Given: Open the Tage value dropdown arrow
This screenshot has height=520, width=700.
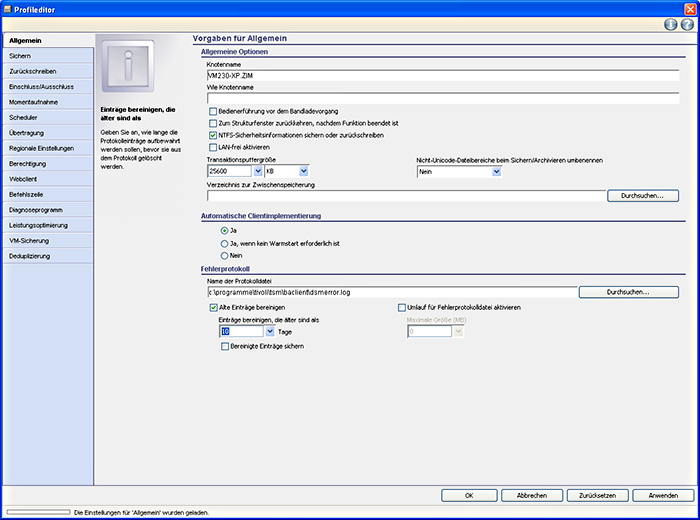Looking at the screenshot, I should click(x=270, y=331).
